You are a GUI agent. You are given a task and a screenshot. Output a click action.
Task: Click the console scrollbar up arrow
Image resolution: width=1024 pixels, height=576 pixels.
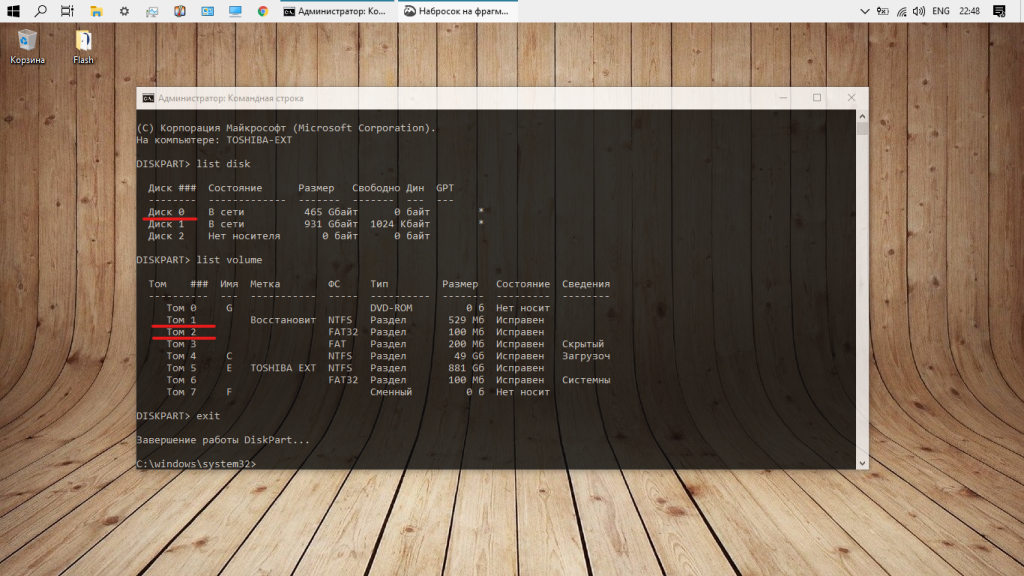[862, 116]
